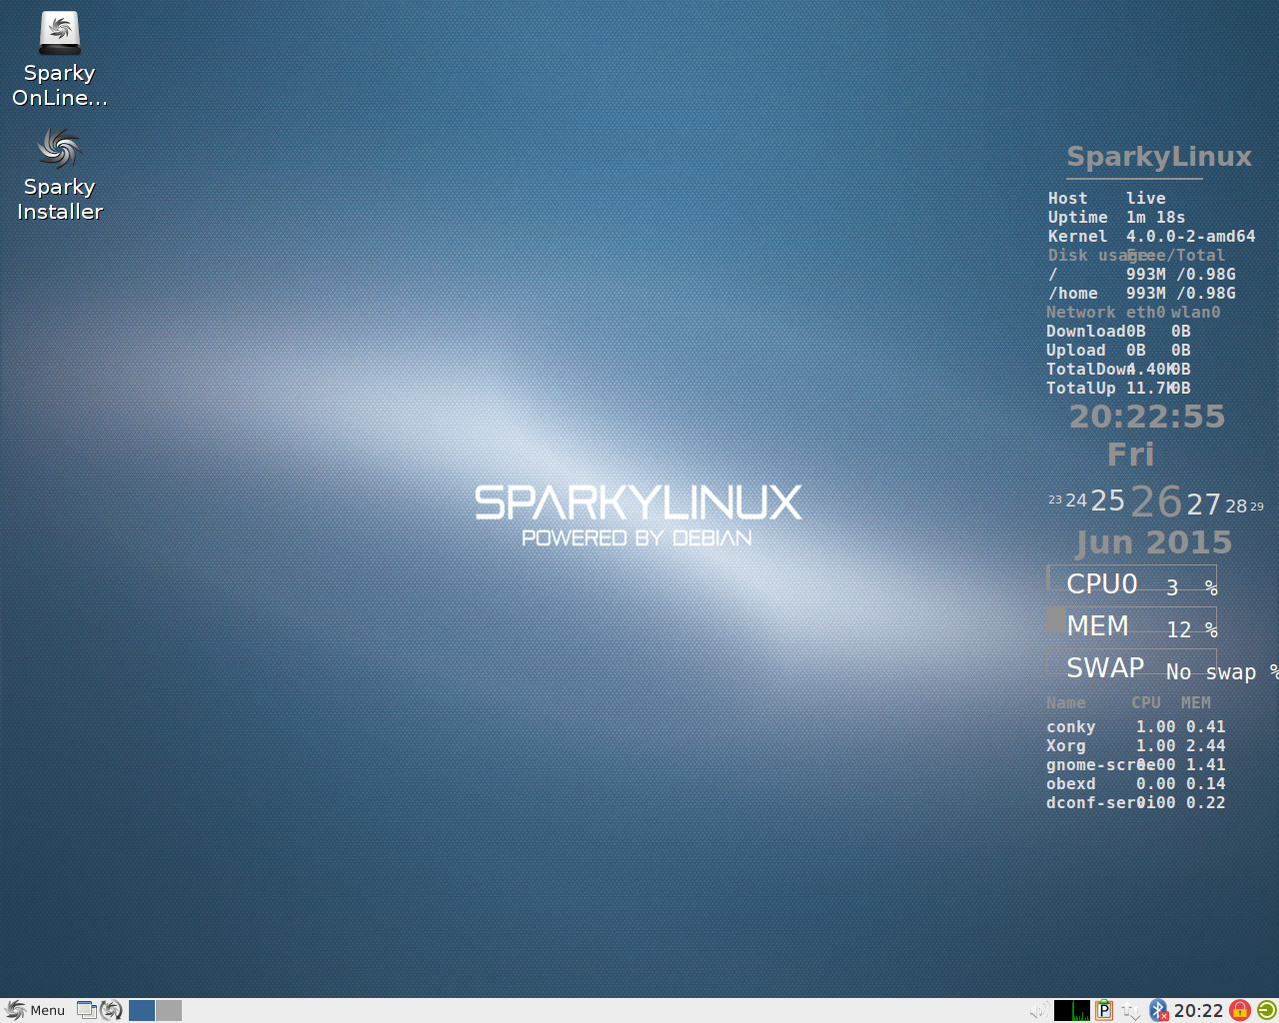Open the clipboard manager tray icon
This screenshot has width=1279, height=1023.
click(1104, 1010)
